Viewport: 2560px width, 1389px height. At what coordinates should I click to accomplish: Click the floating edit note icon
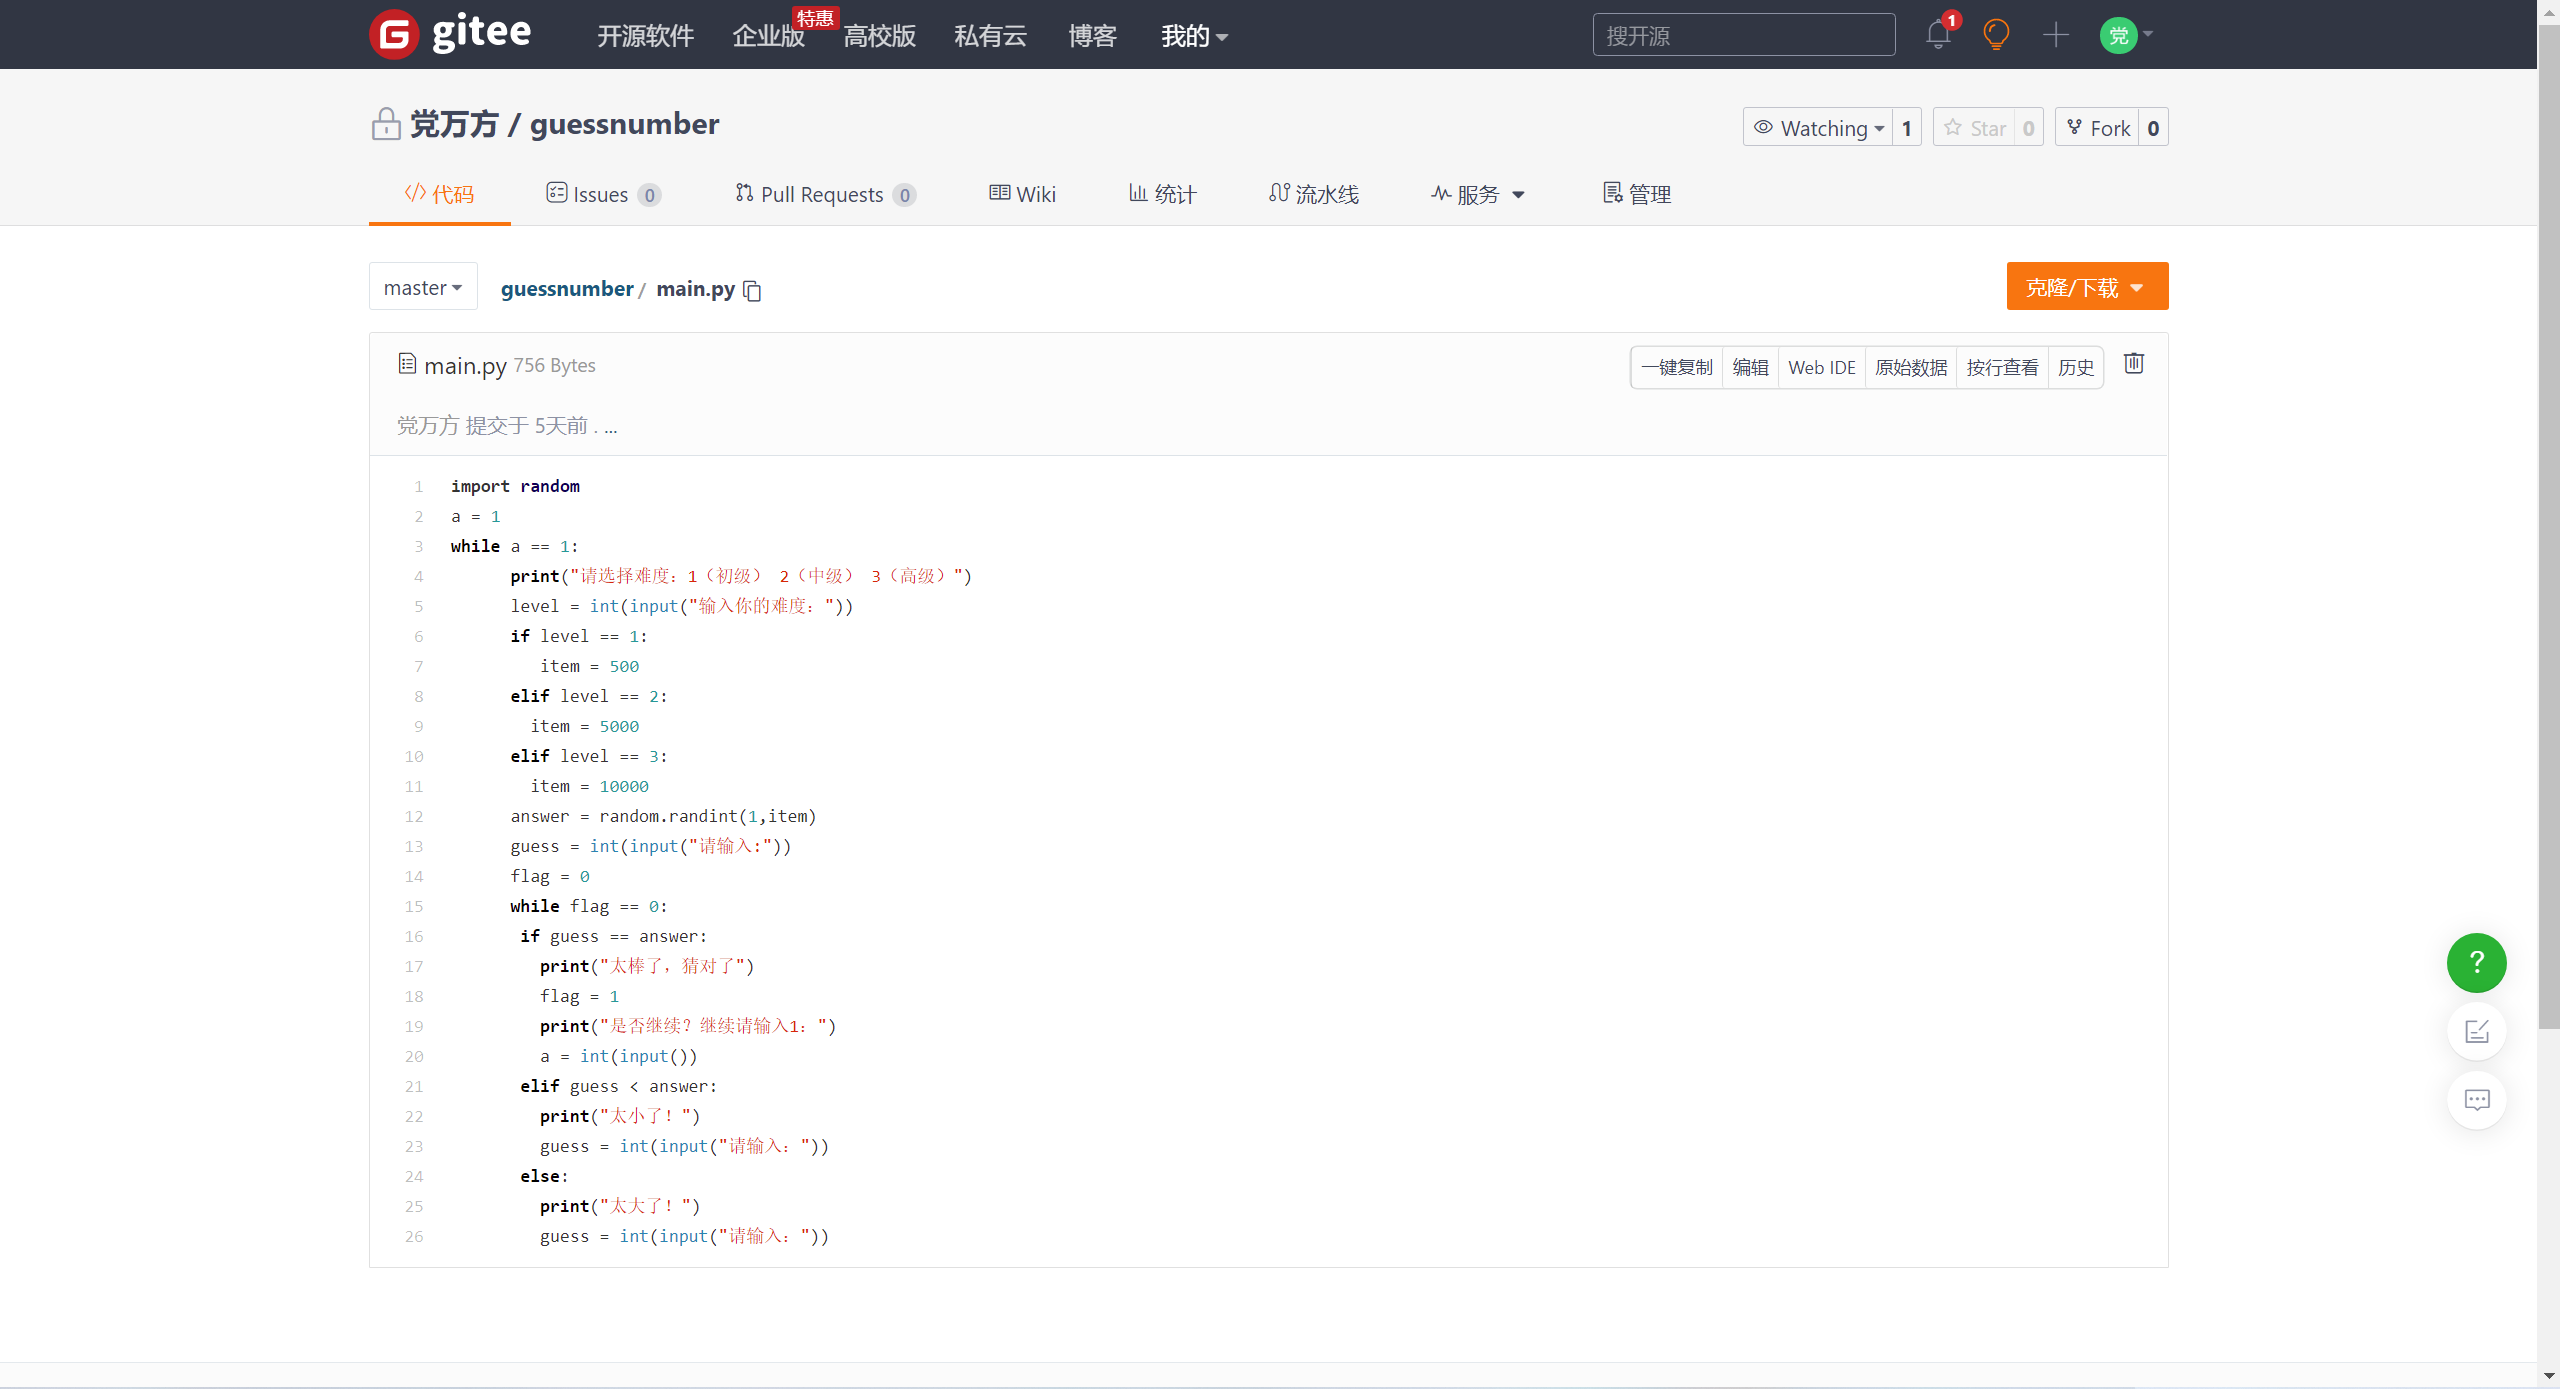pos(2476,1031)
